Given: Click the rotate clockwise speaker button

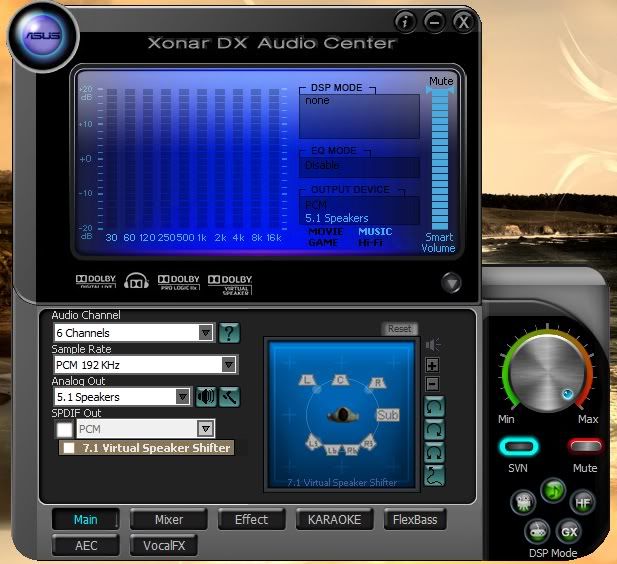Looking at the screenshot, I should coord(434,430).
